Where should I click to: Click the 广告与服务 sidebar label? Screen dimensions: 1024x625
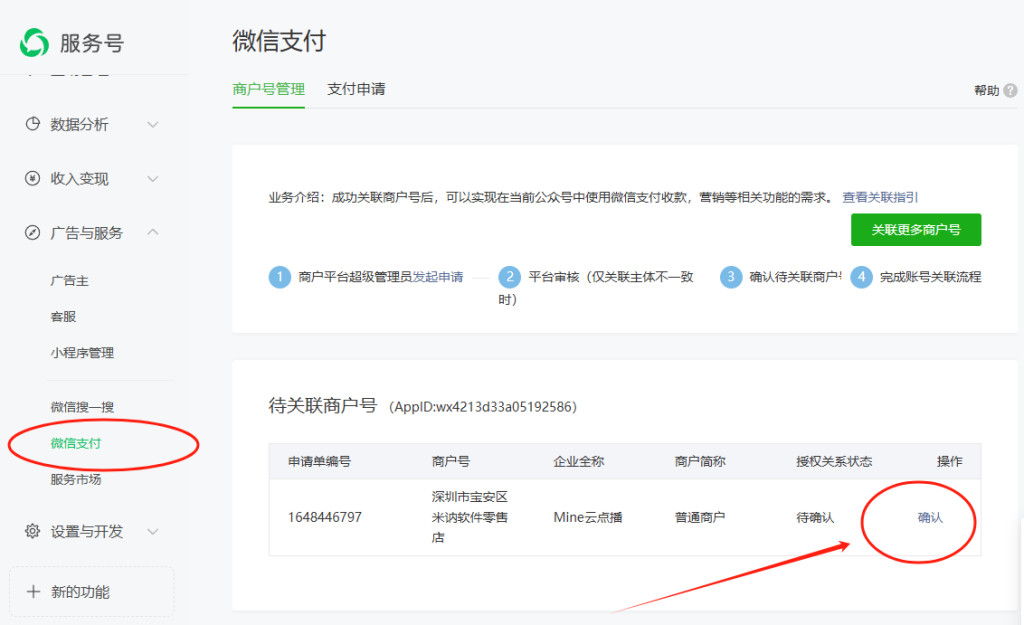pyautogui.click(x=87, y=232)
